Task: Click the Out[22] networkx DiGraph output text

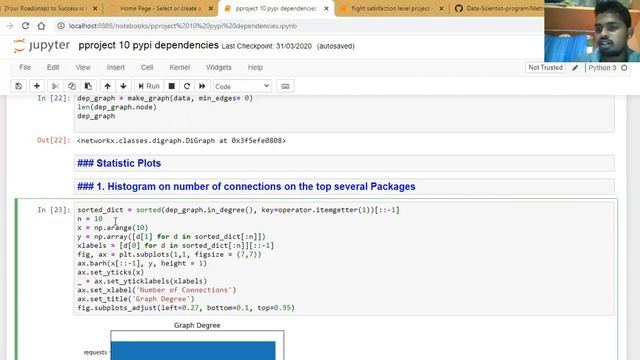Action: [181, 140]
